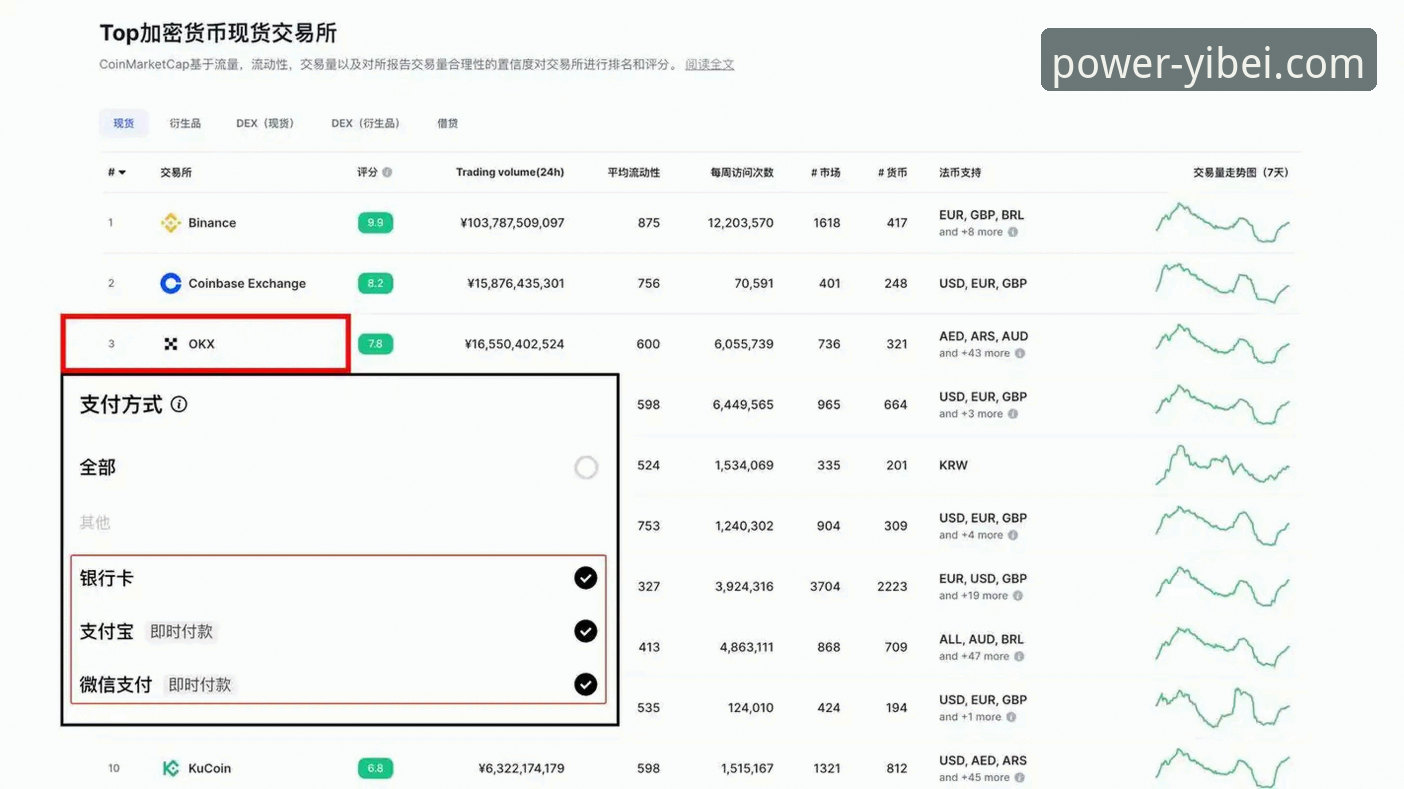Sort the 平均流动性 column
1404x789 pixels.
pyautogui.click(x=634, y=171)
